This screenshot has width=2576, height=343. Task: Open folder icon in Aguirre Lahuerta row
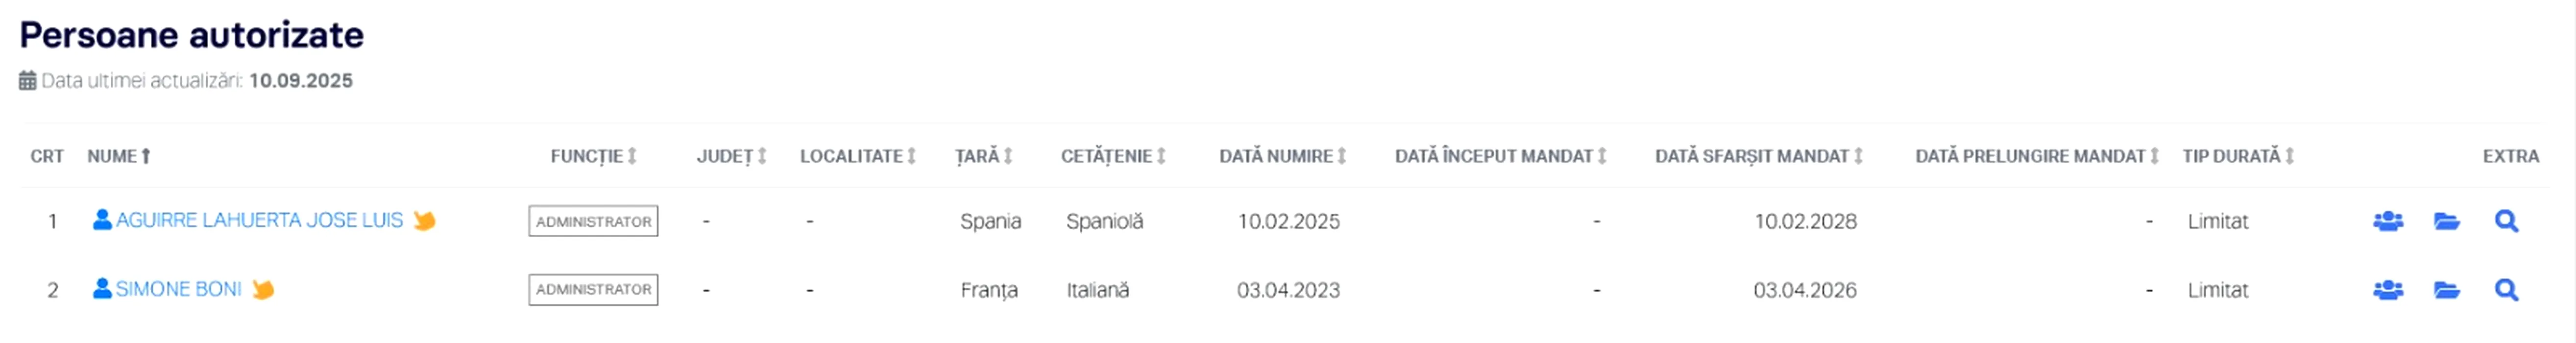2446,221
